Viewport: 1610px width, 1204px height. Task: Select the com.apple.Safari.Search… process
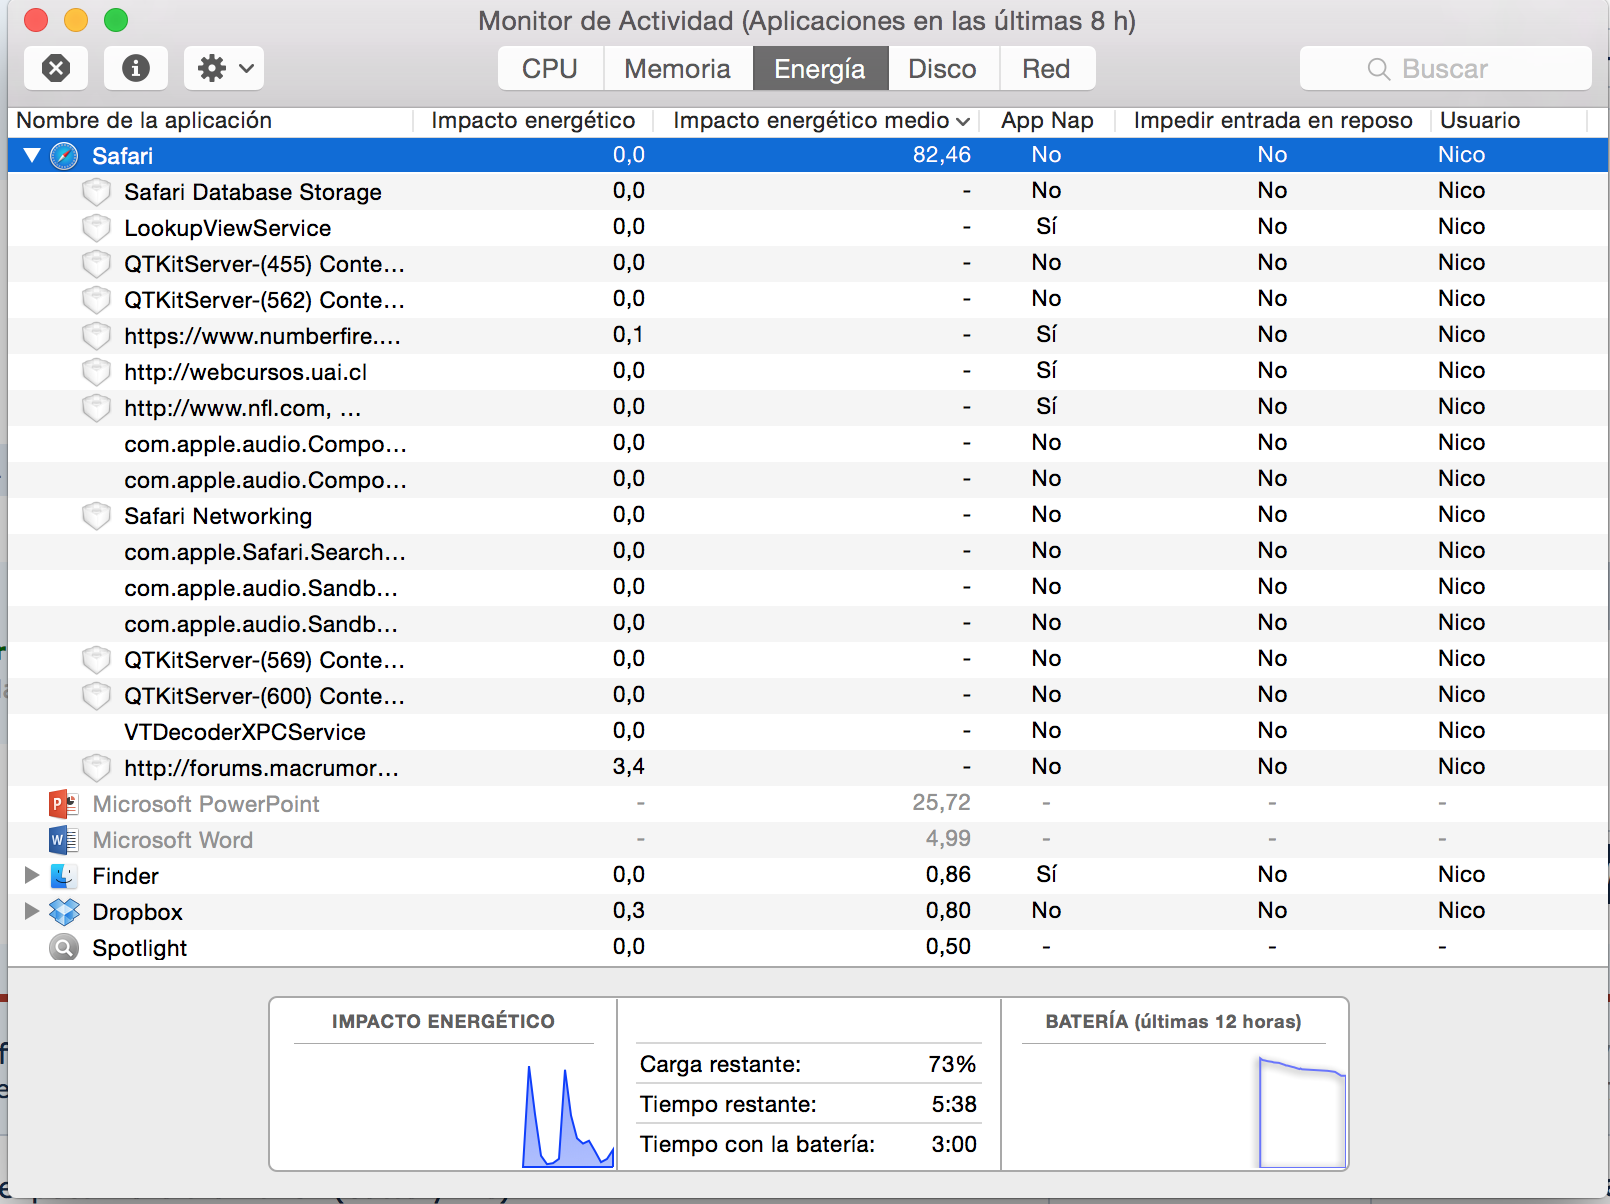[x=265, y=552]
